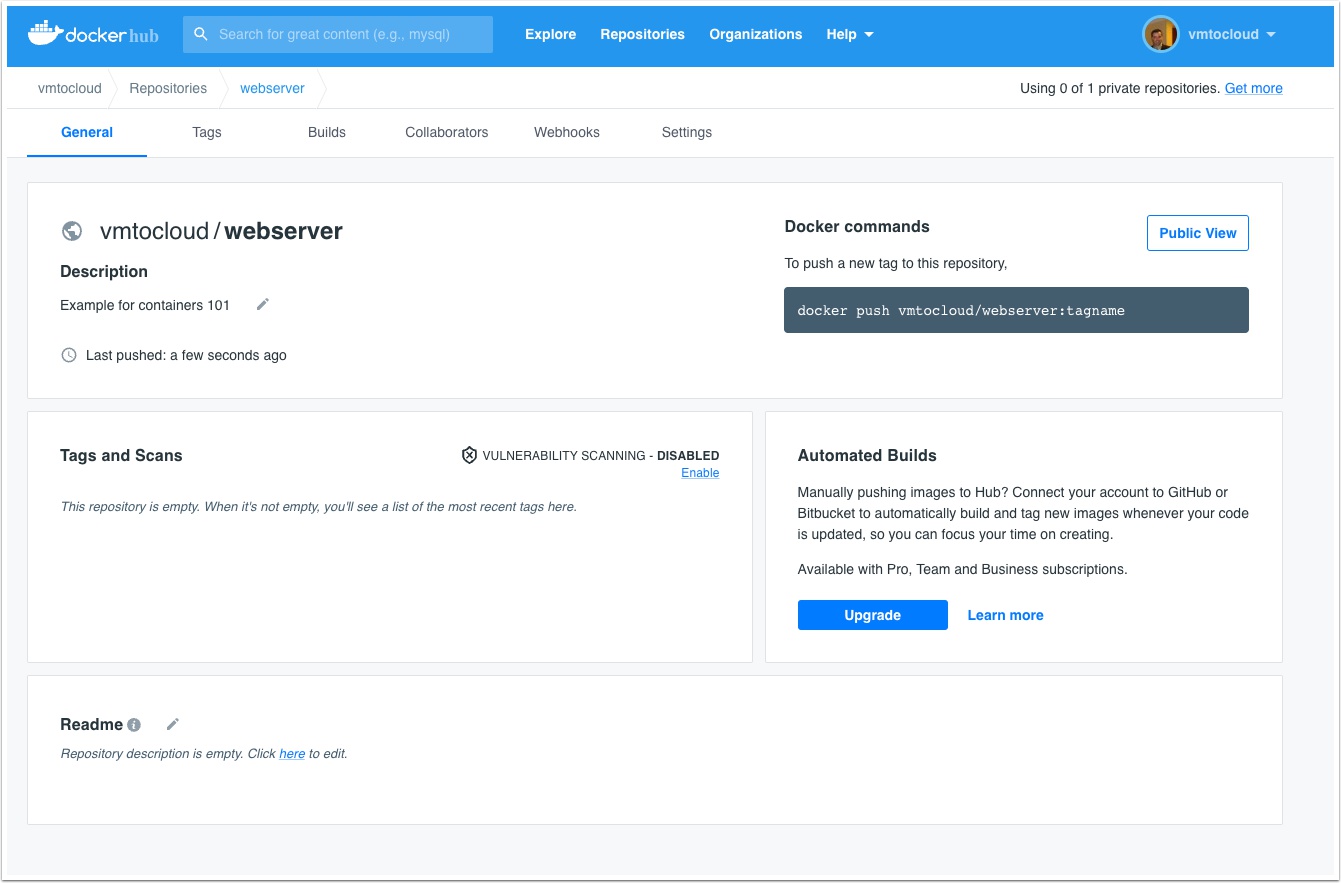Image resolution: width=1341 pixels, height=883 pixels.
Task: Open the Explore page
Action: click(x=551, y=34)
